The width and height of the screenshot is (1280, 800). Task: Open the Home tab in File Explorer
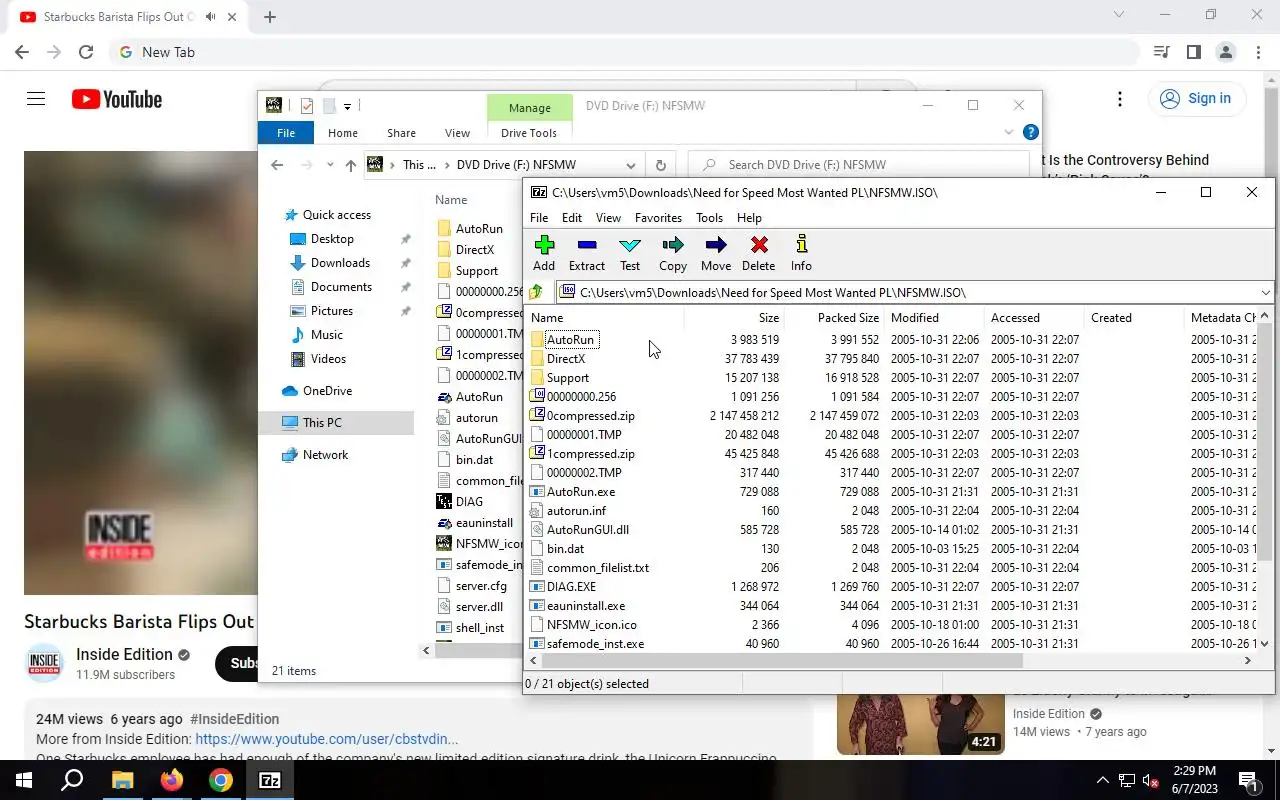[343, 133]
